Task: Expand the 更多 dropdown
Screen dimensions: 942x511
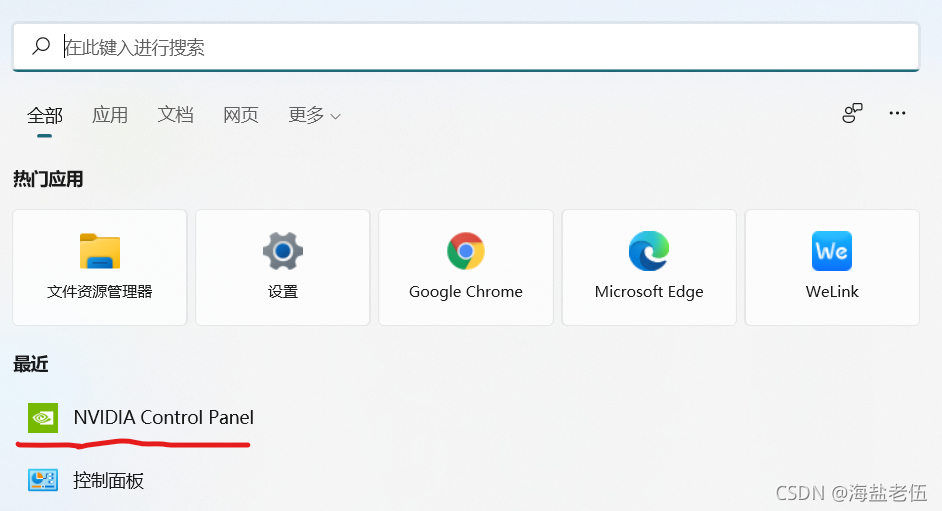Action: point(314,115)
